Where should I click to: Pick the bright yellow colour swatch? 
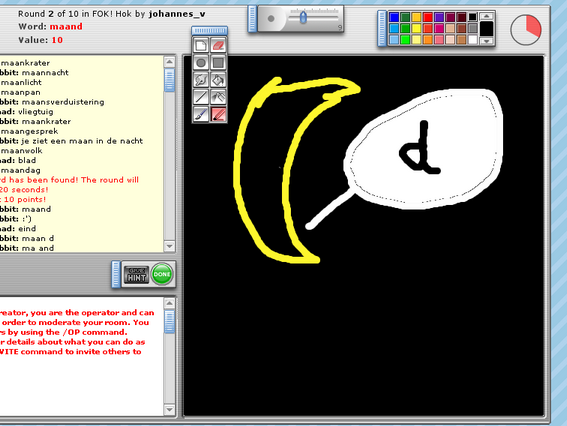(417, 28)
